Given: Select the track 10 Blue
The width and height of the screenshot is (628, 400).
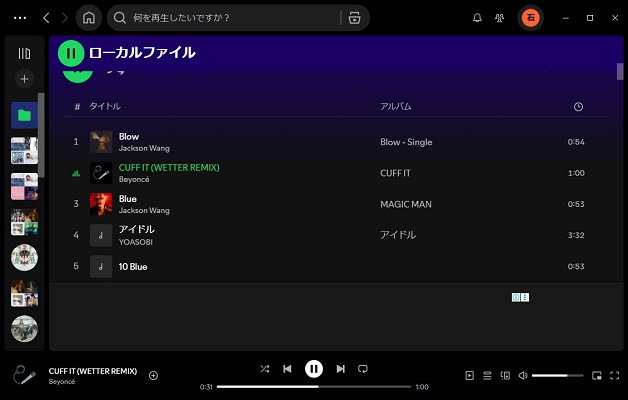Looking at the screenshot, I should pos(336,266).
